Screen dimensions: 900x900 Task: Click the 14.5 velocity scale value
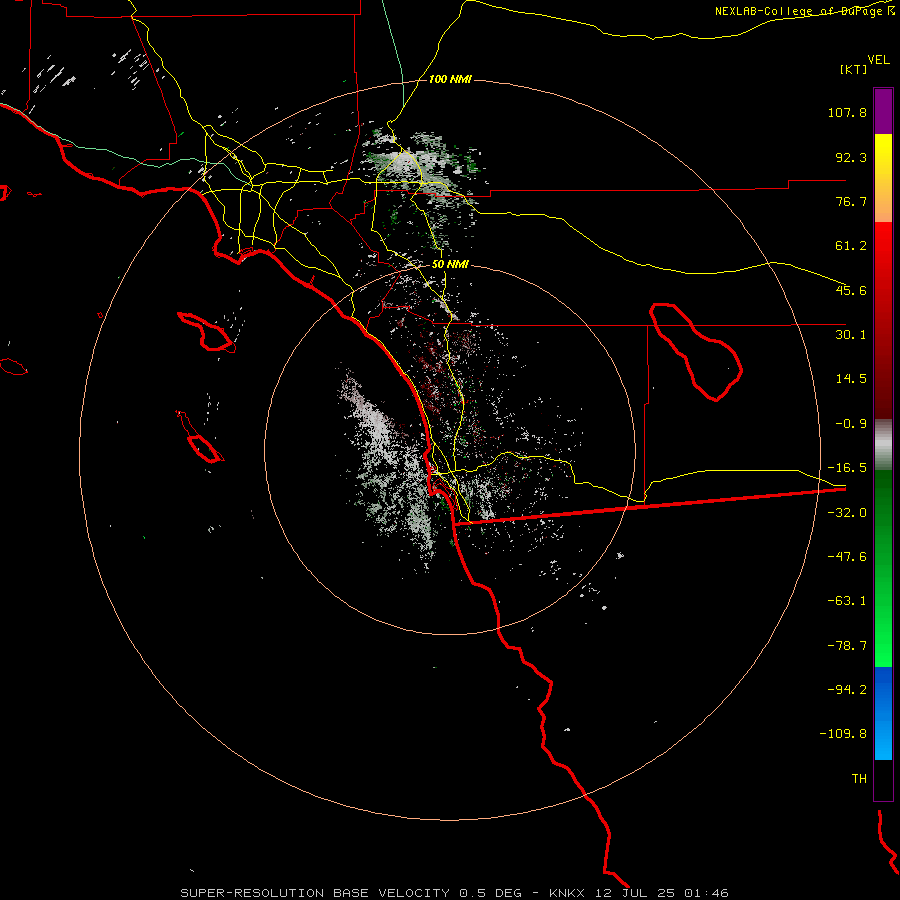coord(851,379)
